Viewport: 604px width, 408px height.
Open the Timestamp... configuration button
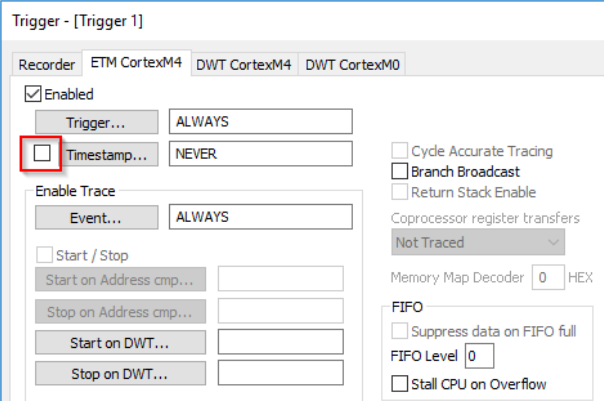coord(112,155)
